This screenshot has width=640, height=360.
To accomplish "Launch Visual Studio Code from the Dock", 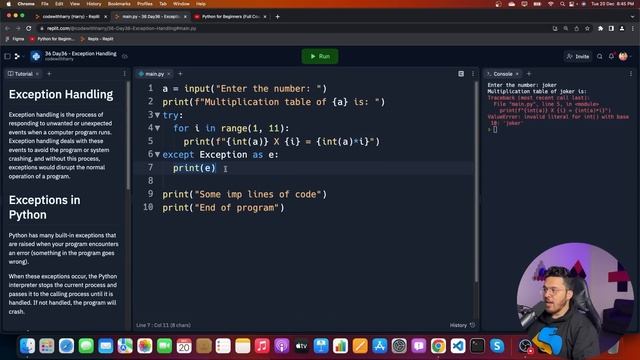I will click(458, 346).
